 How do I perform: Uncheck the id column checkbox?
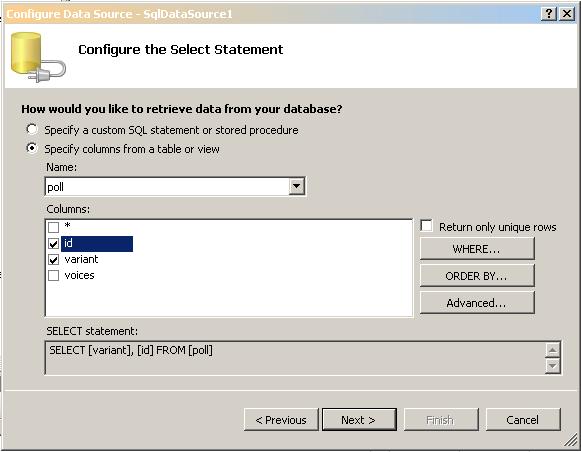pos(53,243)
